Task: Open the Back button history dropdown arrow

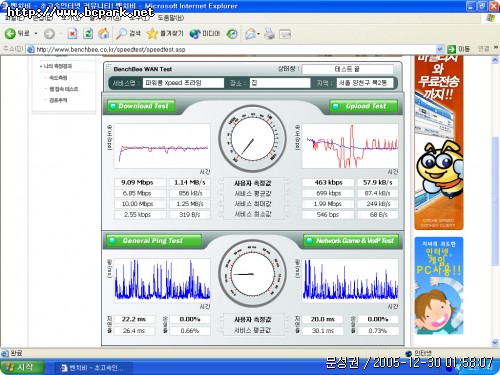Action: (36, 34)
